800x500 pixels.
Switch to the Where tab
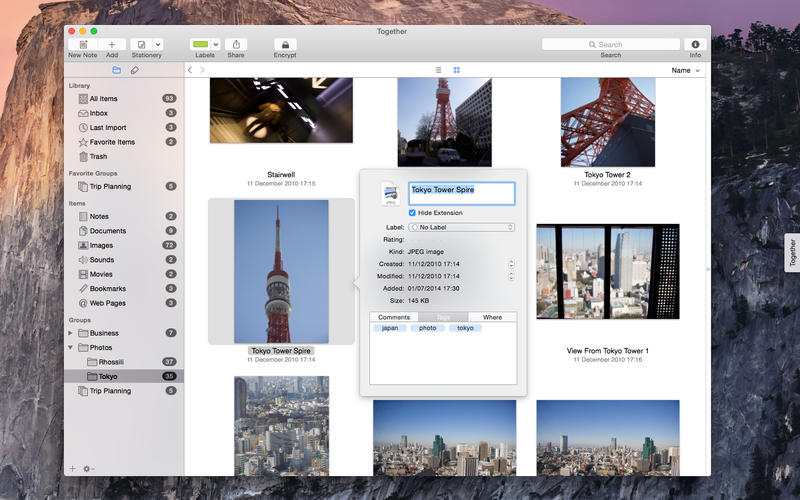(x=492, y=317)
